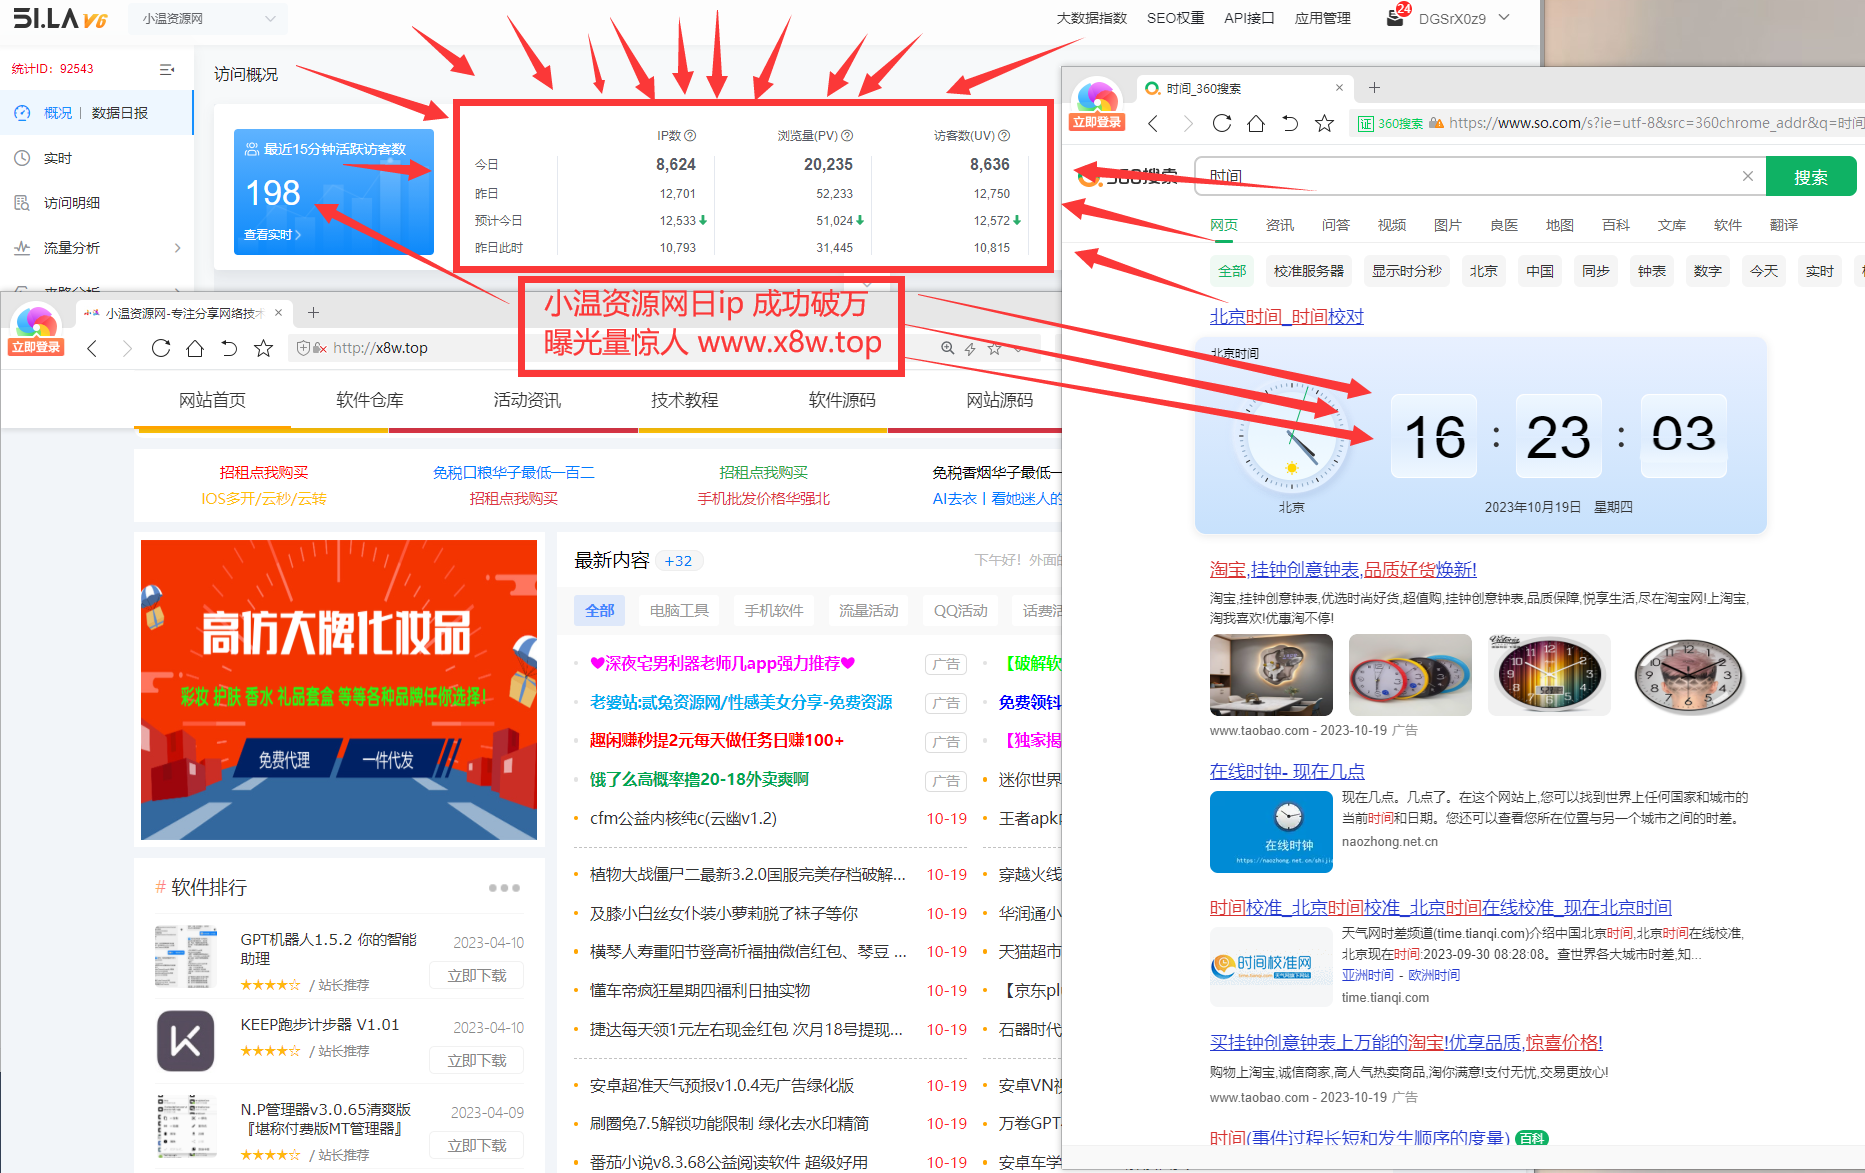This screenshot has height=1173, width=1865.
Task: Refresh the x8w.top page
Action: (x=160, y=347)
